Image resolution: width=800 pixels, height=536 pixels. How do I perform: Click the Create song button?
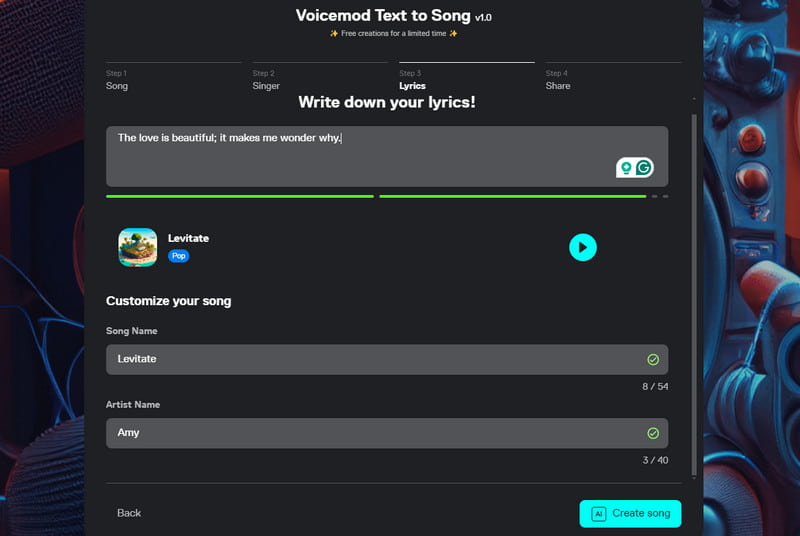630,513
